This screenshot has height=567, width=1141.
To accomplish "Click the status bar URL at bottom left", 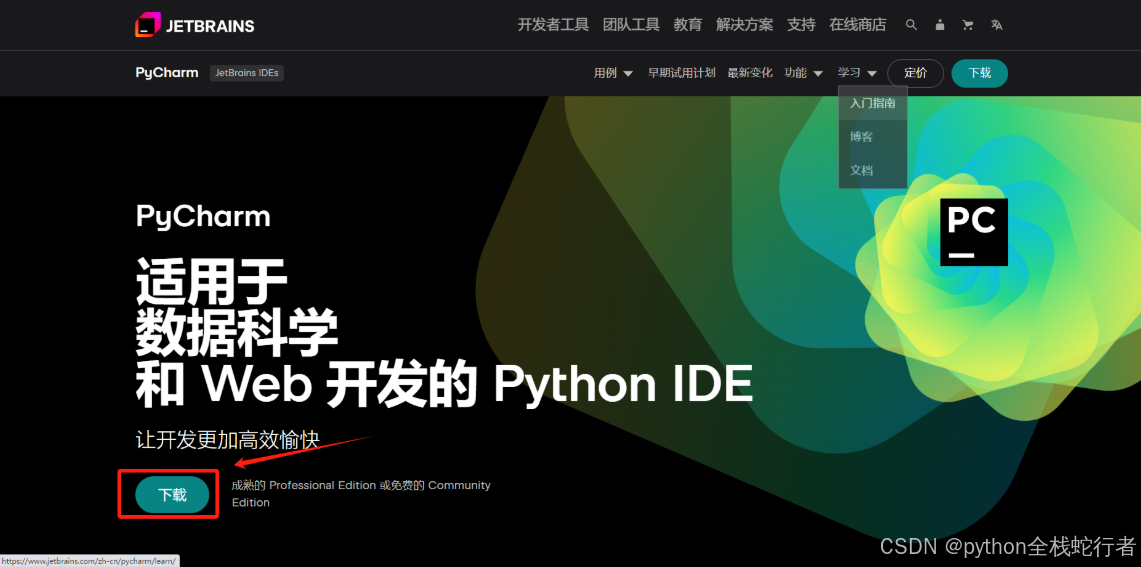I will 89,561.
